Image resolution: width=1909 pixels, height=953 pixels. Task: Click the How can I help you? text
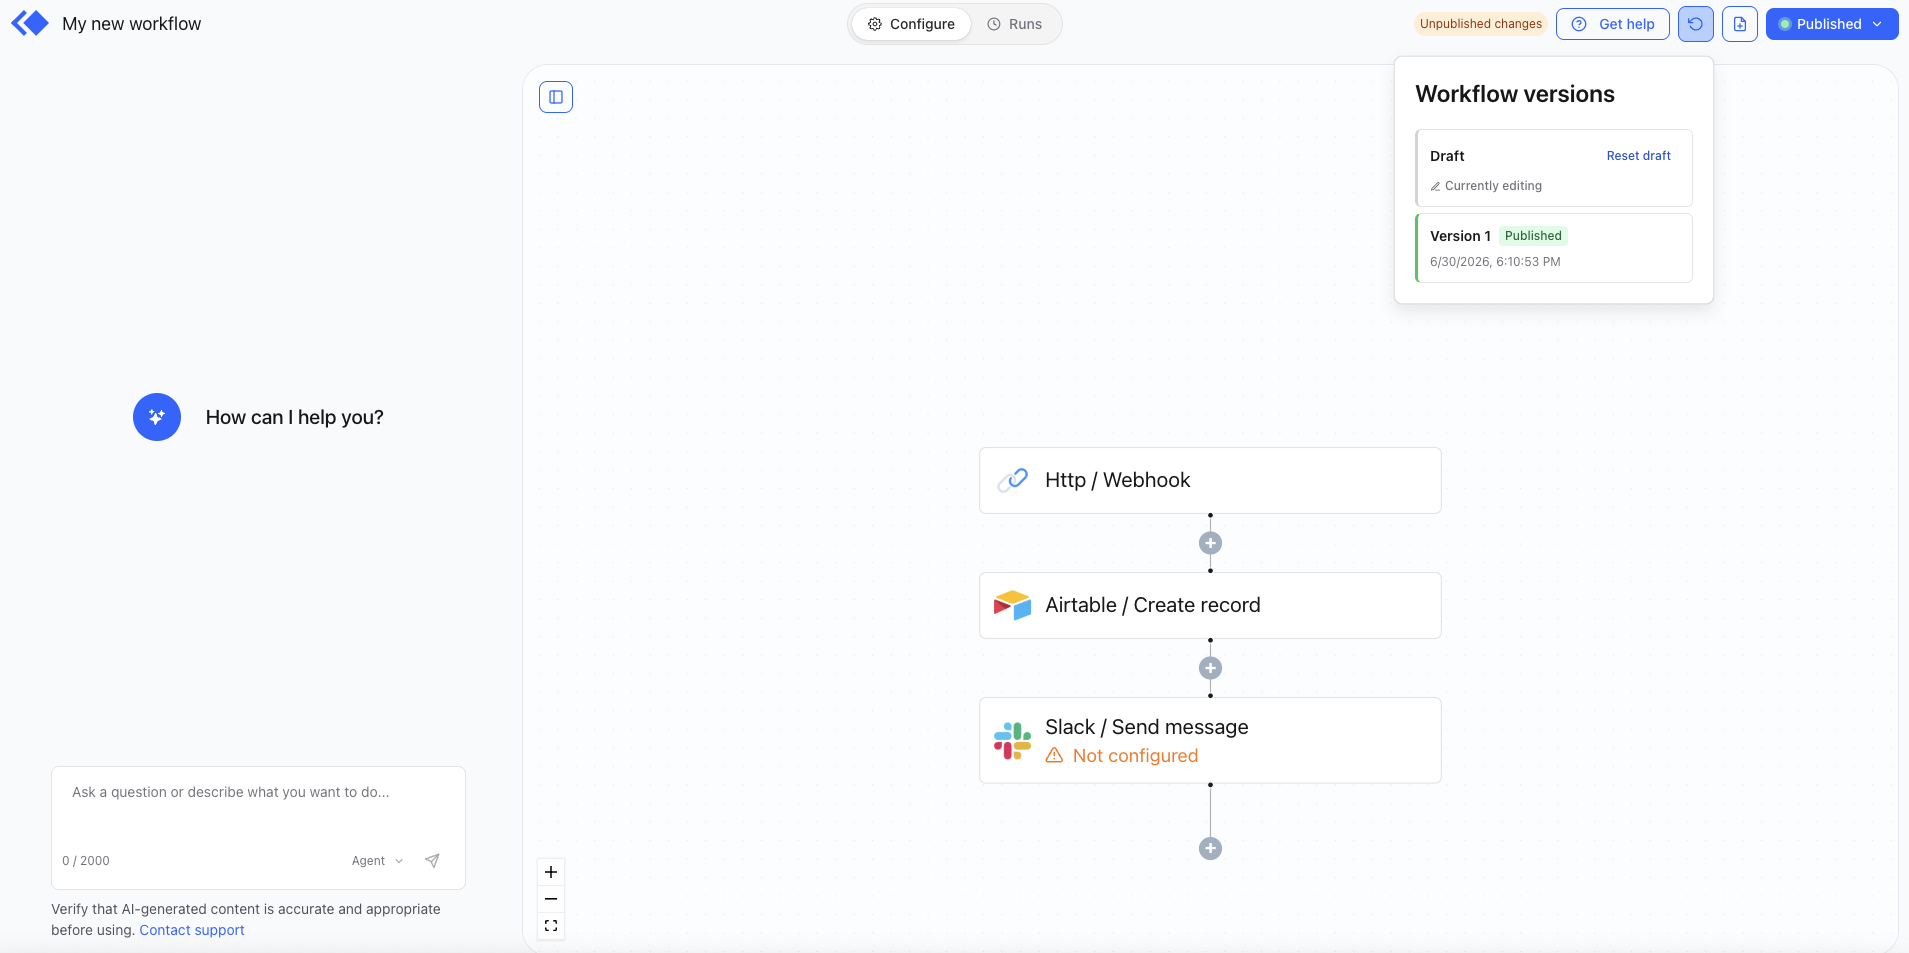click(295, 417)
